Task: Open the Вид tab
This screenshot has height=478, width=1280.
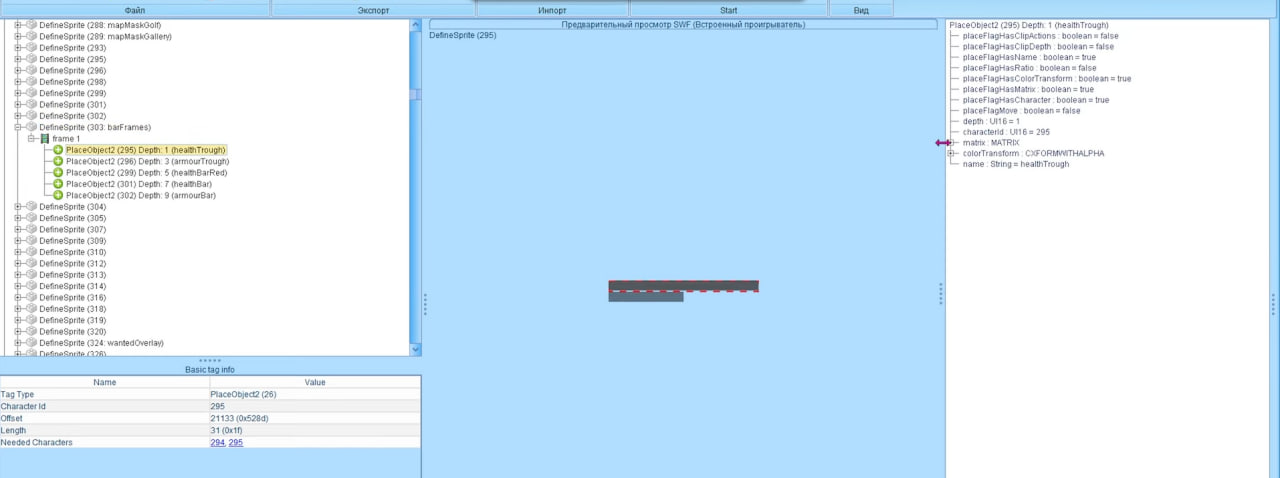Action: [x=860, y=9]
